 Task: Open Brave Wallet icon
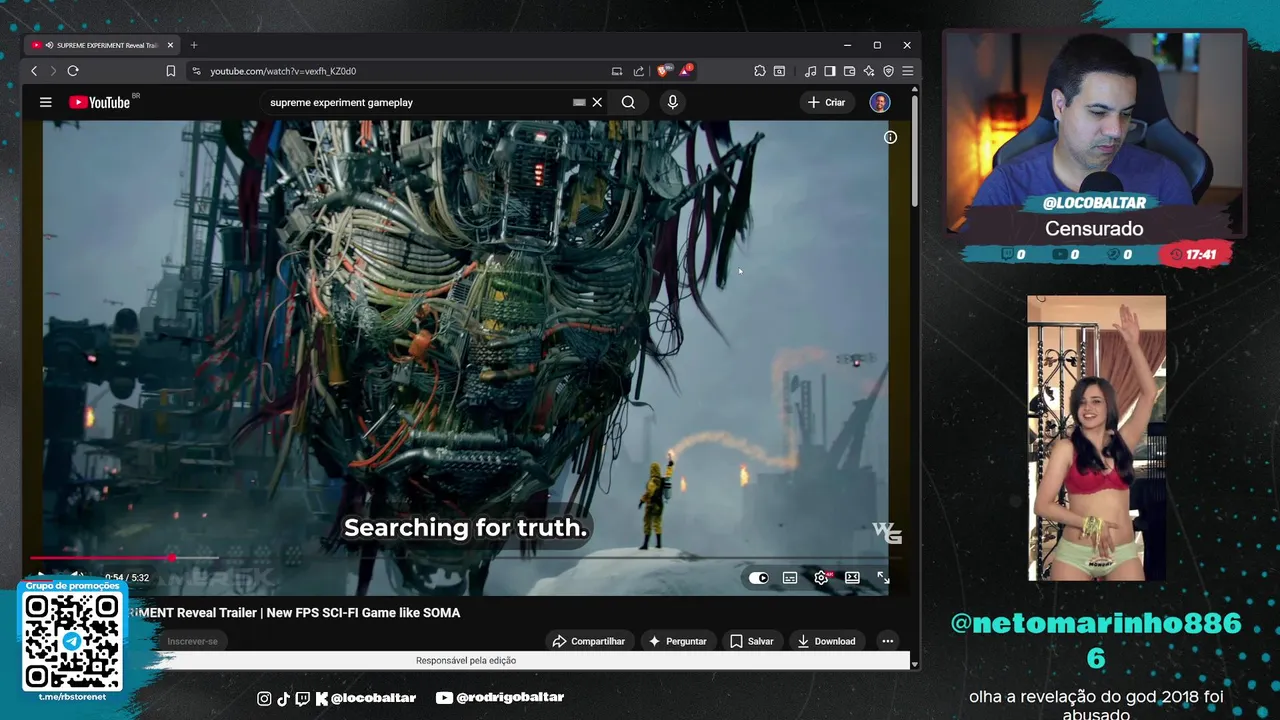[849, 71]
